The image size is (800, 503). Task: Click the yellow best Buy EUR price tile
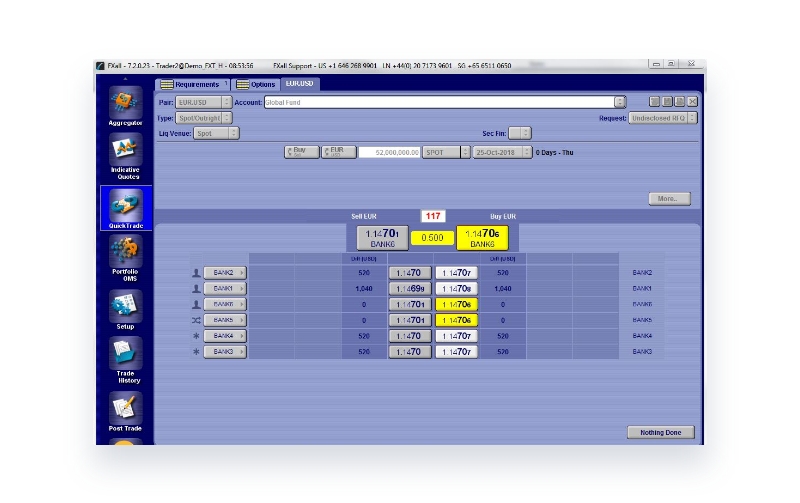(x=482, y=238)
